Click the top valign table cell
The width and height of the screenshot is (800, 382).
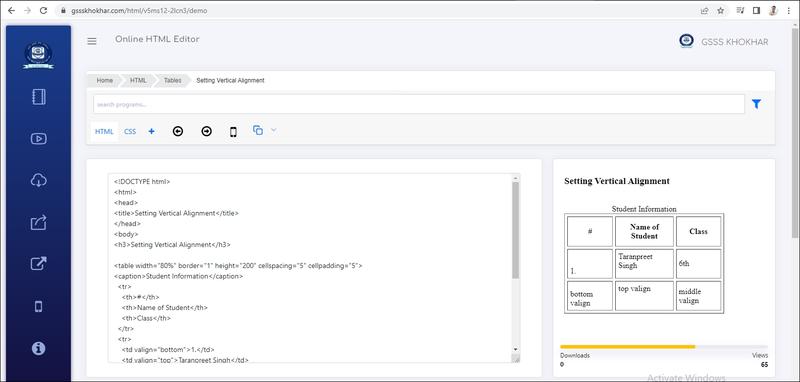644,296
